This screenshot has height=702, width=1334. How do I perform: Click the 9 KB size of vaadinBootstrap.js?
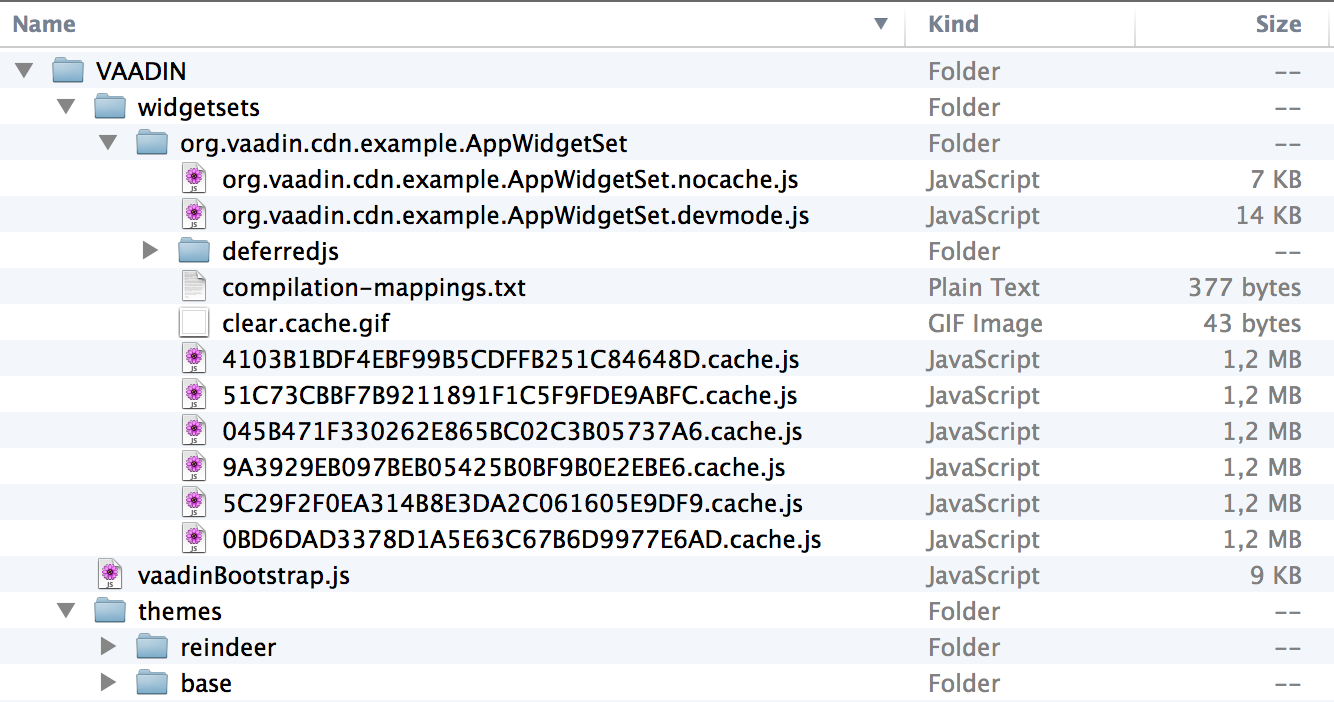(x=1277, y=575)
